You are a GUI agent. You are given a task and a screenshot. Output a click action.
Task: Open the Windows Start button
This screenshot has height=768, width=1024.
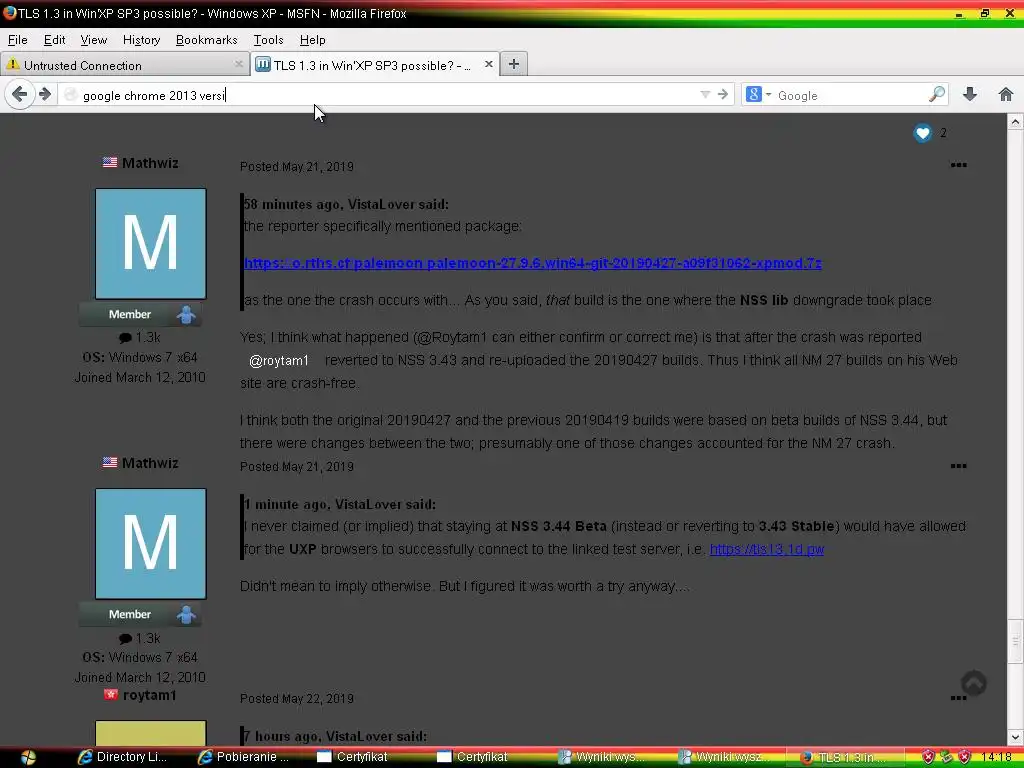click(x=28, y=757)
